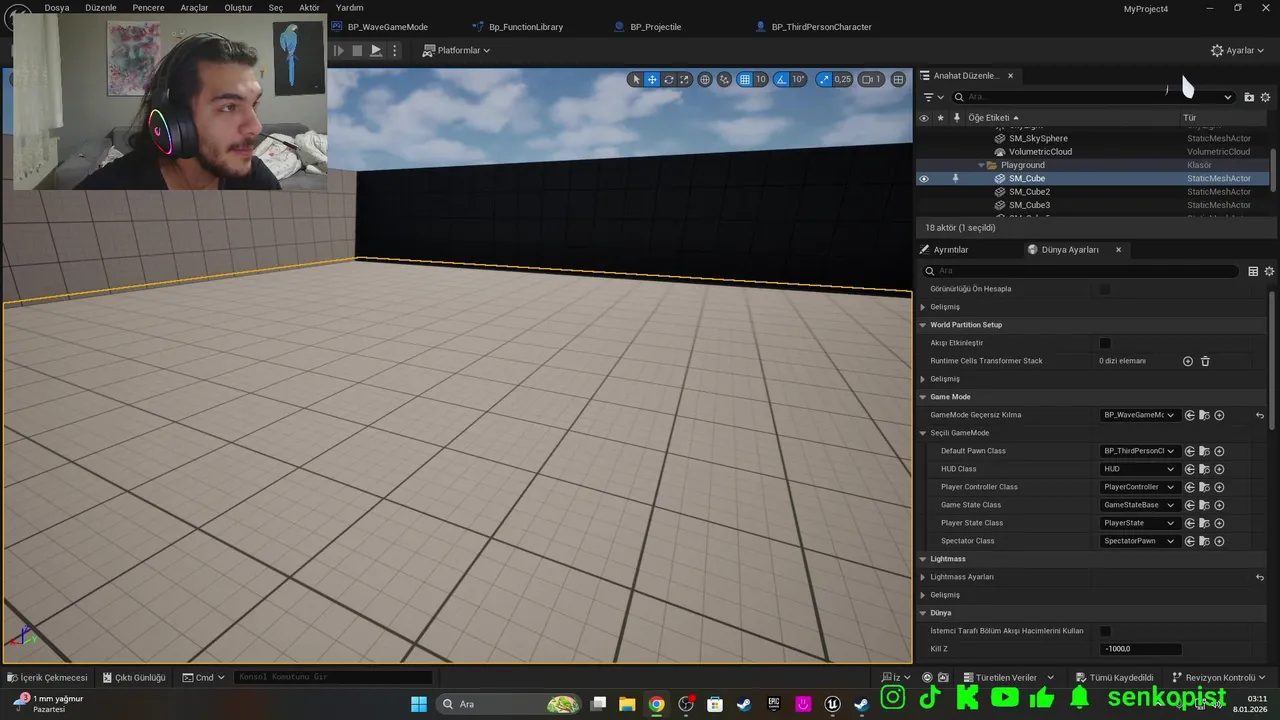This screenshot has height=720, width=1280.
Task: Open play mode options three-dot menu
Action: click(395, 50)
